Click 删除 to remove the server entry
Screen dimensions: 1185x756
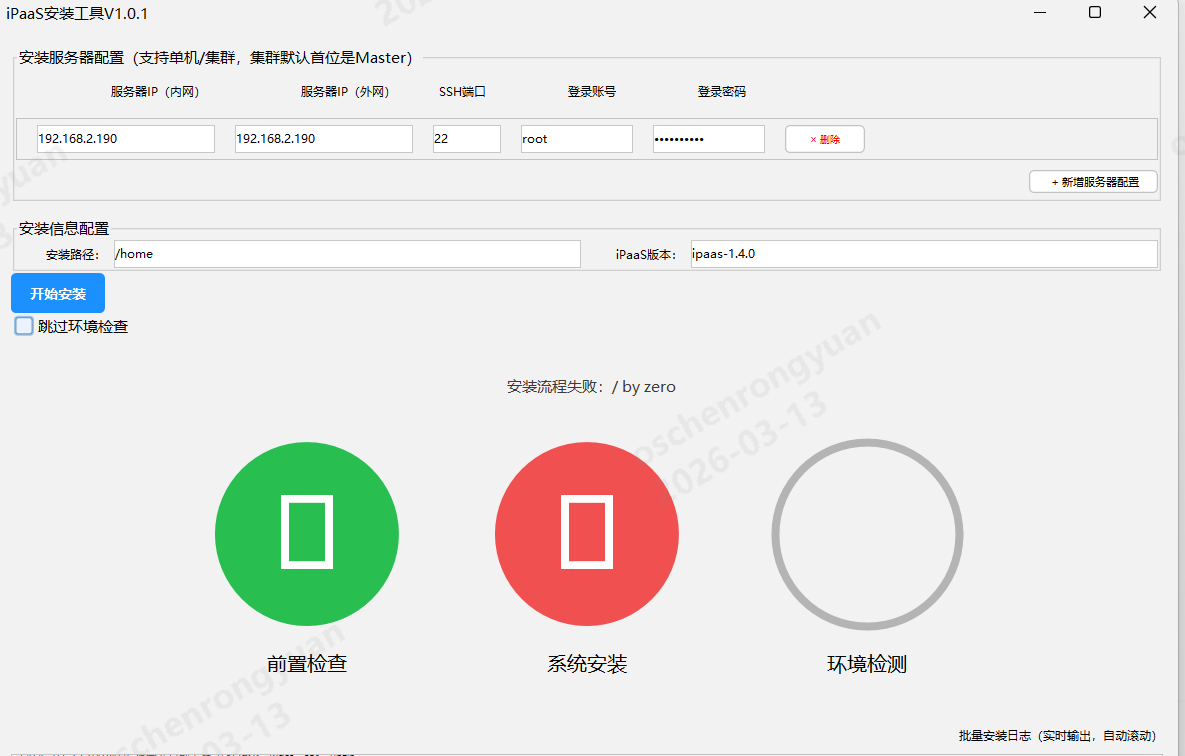click(824, 139)
